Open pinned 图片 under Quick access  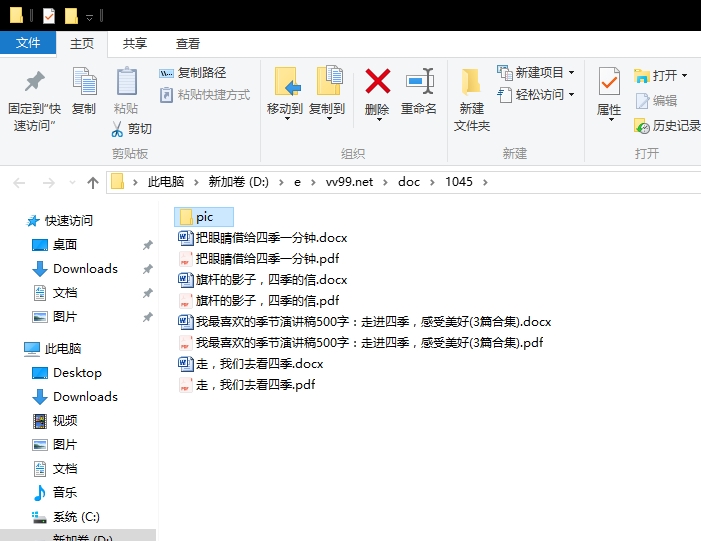click(x=55, y=317)
